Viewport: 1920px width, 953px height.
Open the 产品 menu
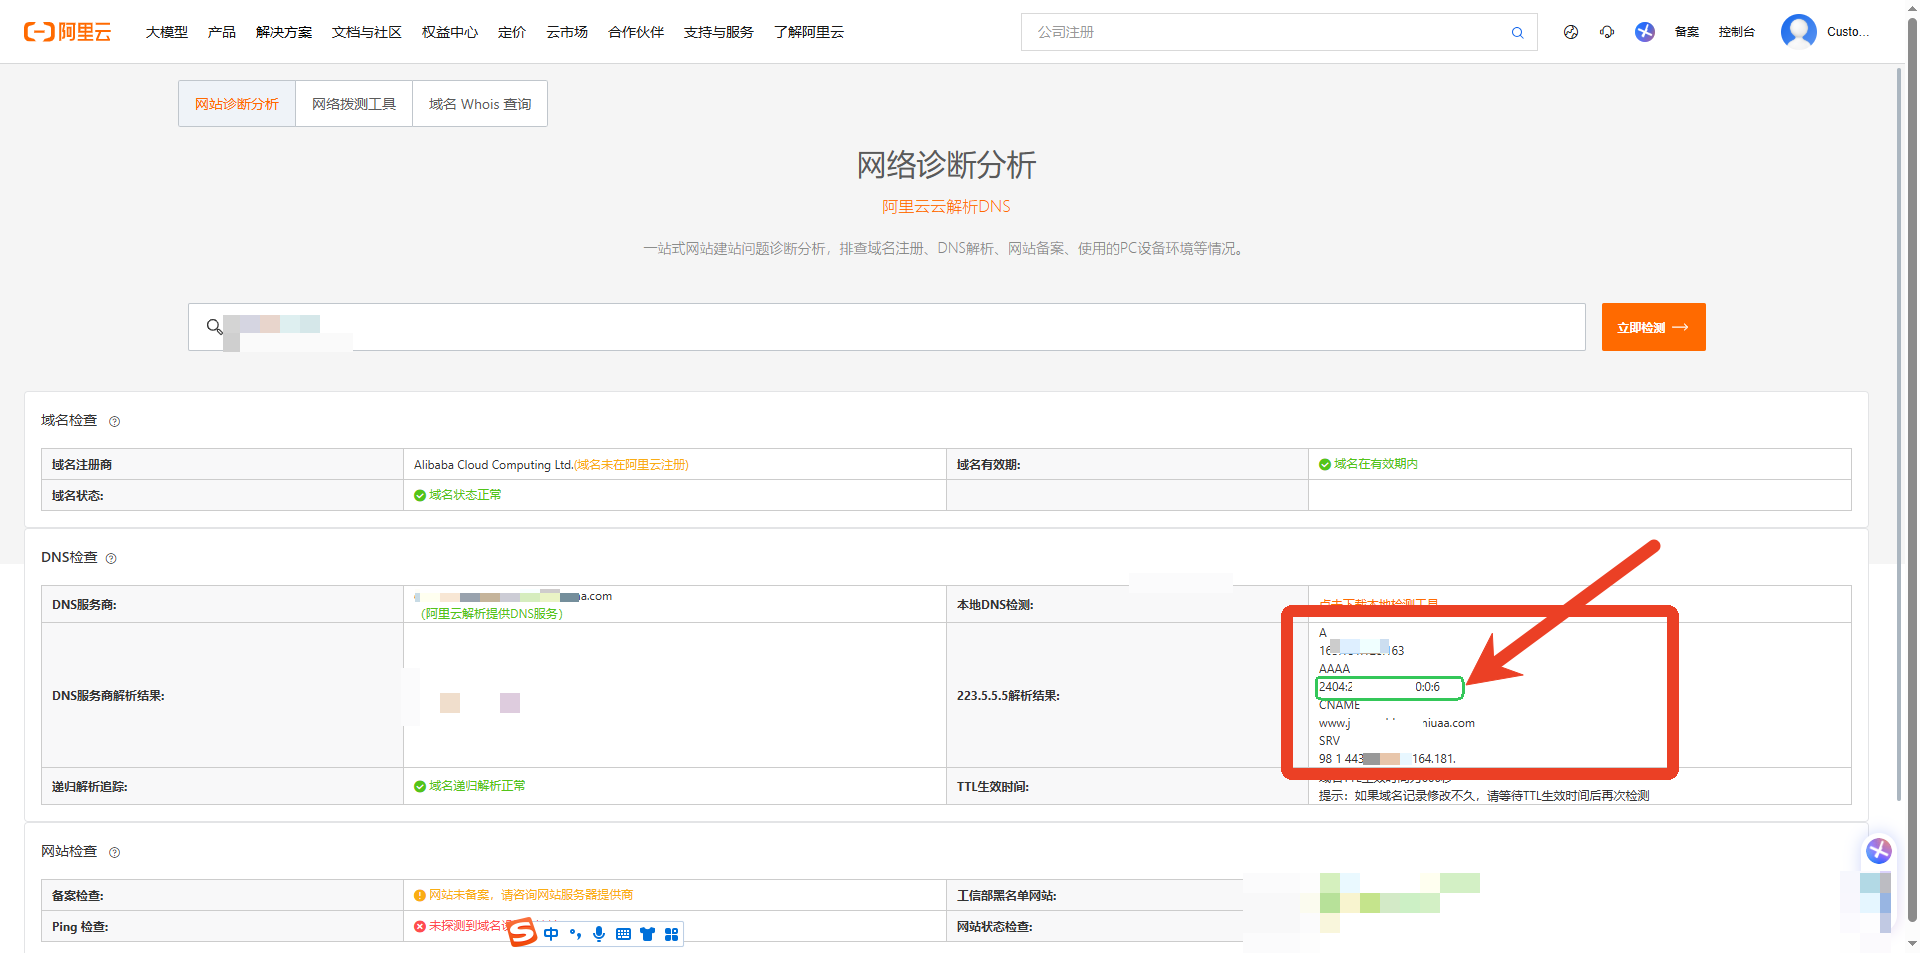pos(222,32)
